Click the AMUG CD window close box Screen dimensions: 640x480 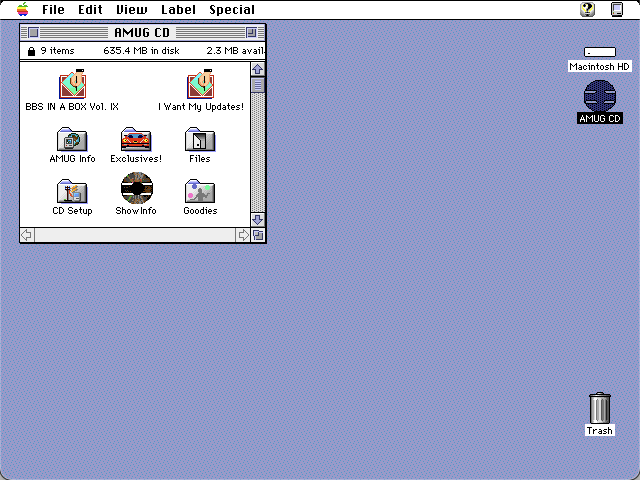click(x=33, y=32)
